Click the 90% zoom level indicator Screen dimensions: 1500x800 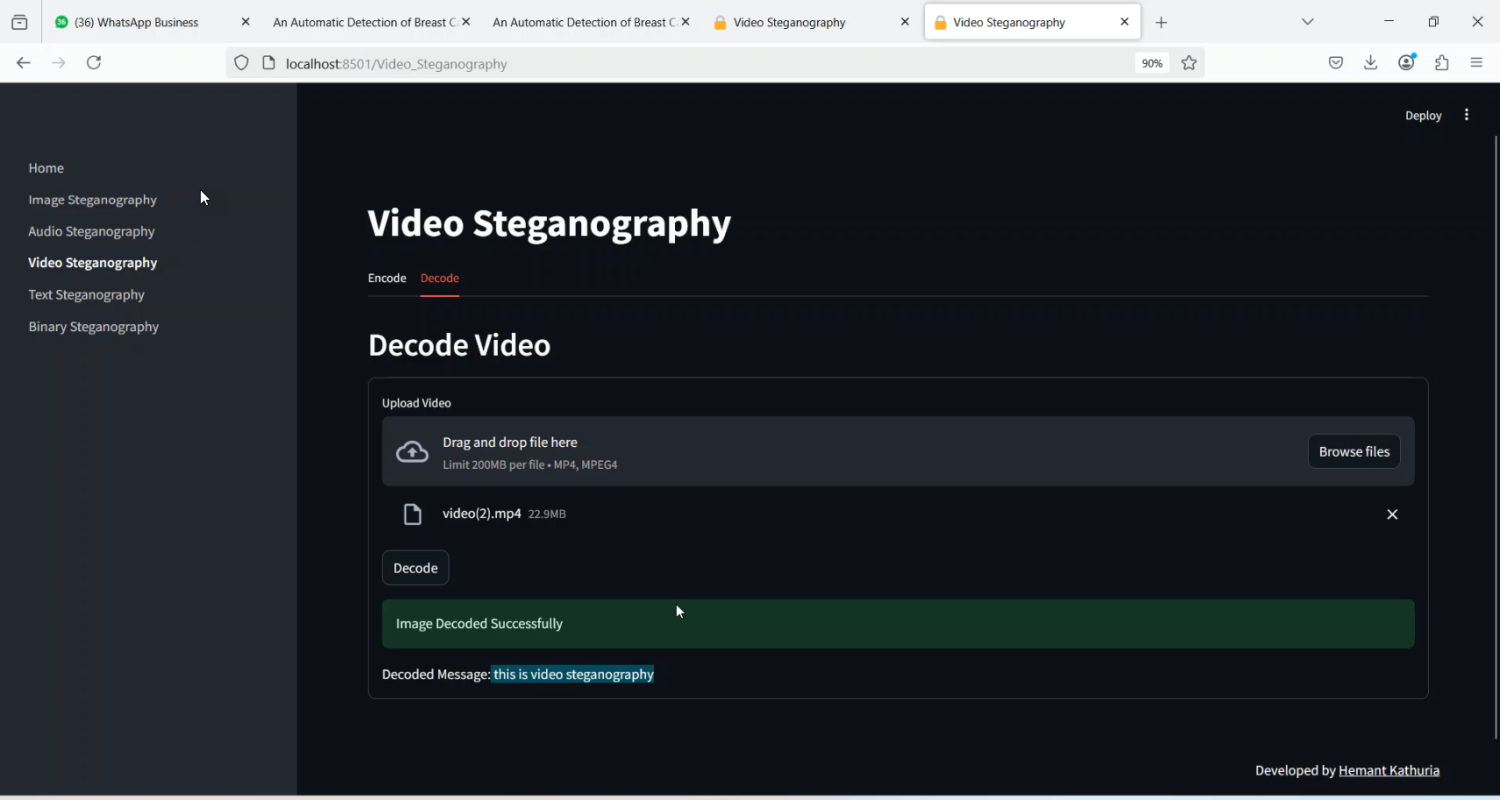[x=1152, y=63]
